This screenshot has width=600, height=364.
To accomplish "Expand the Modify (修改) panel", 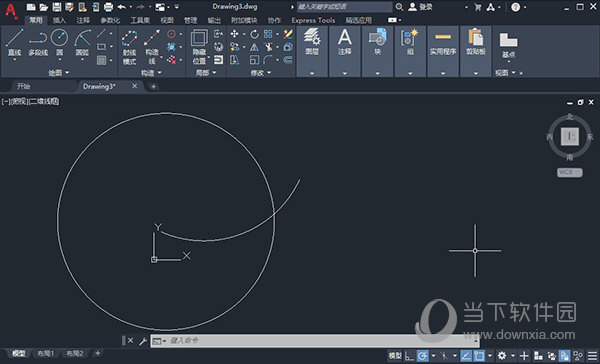I will coord(261,73).
